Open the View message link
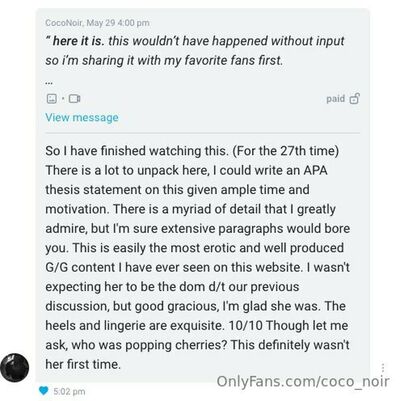Screen dimensions: 400x401 point(82,117)
